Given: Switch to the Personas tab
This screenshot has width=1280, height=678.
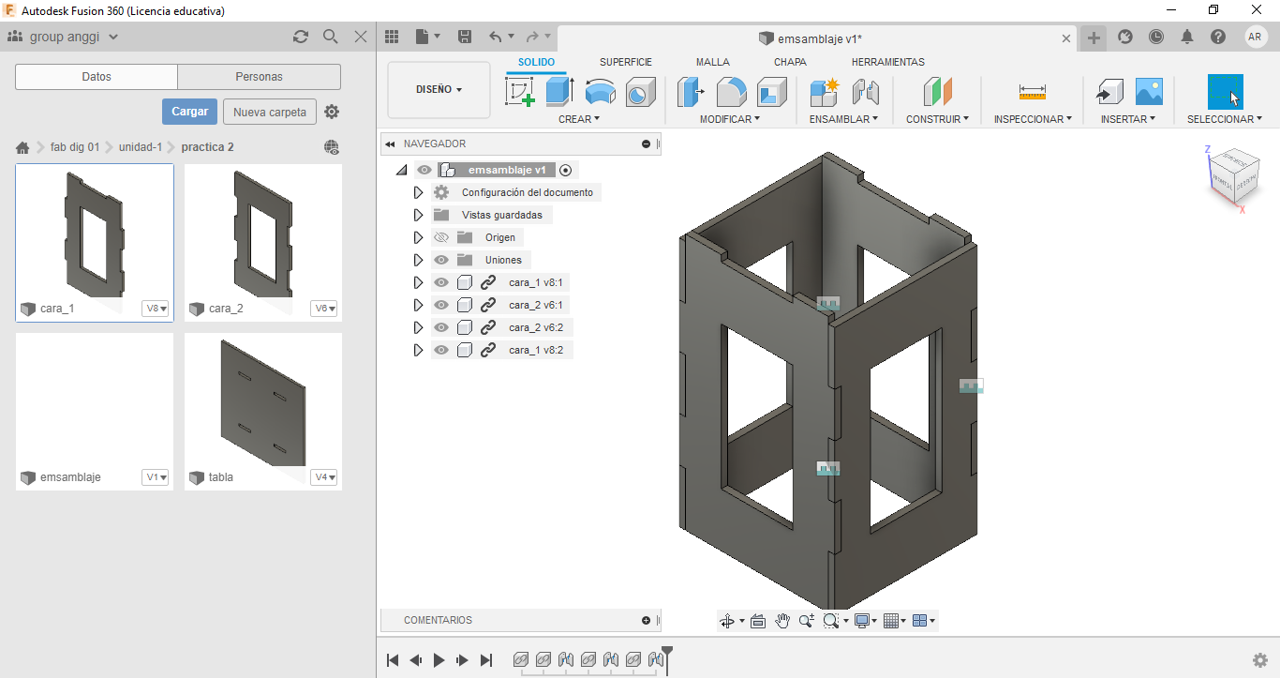Looking at the screenshot, I should [259, 77].
